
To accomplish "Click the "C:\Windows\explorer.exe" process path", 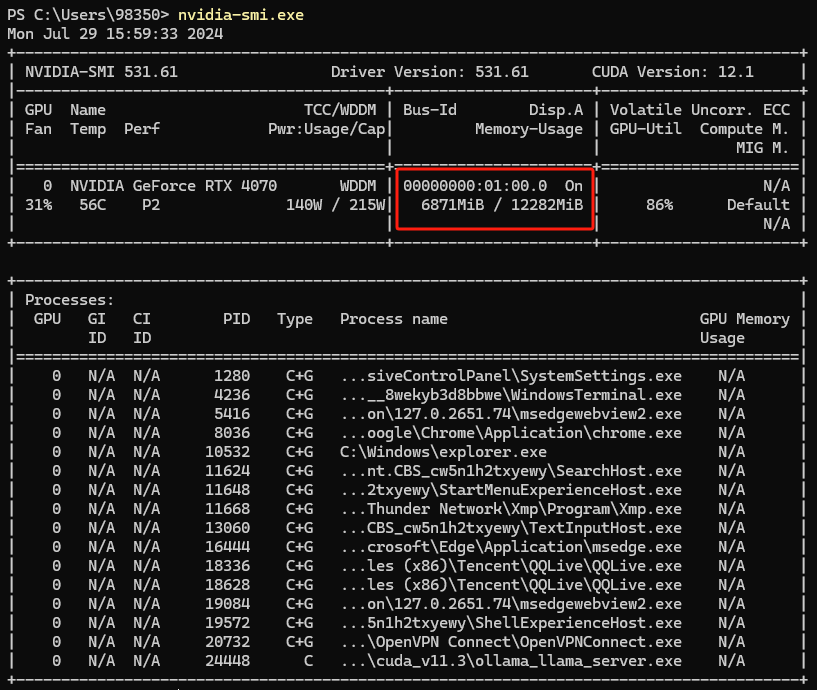I will (x=443, y=452).
